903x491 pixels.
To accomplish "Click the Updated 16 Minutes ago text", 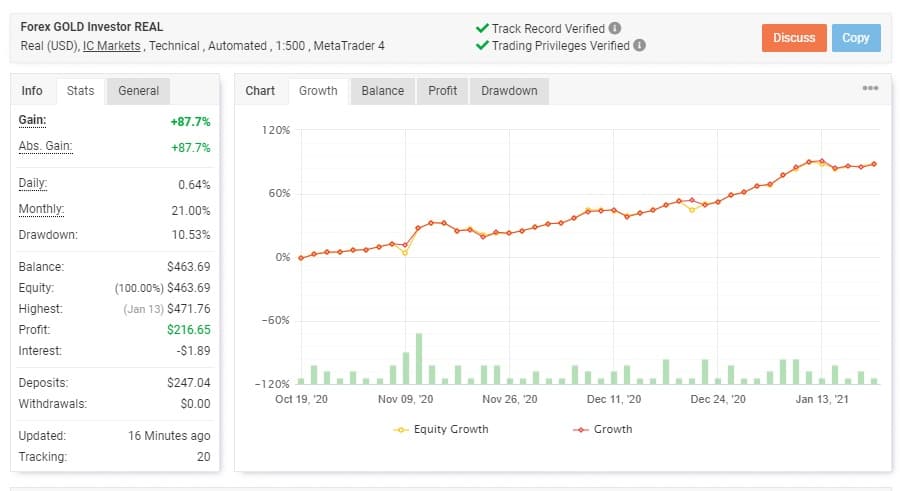I will 169,436.
